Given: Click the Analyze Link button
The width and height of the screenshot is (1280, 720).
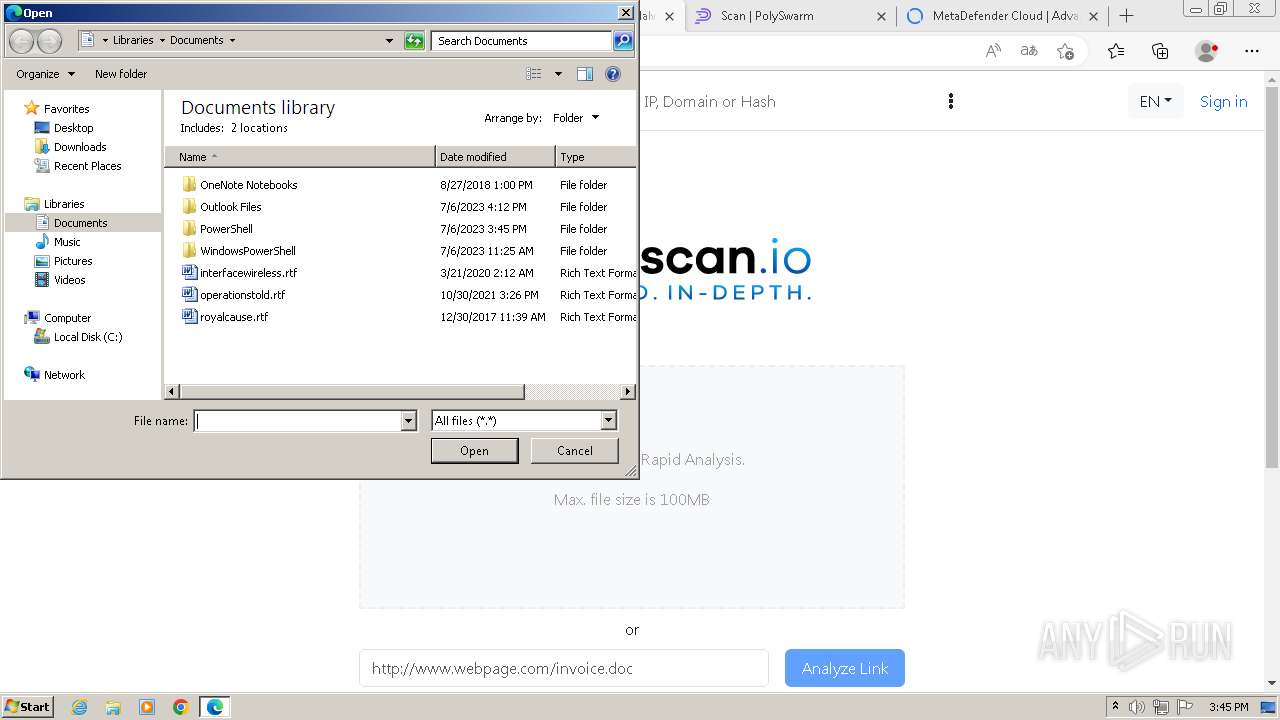Looking at the screenshot, I should click(x=845, y=668).
